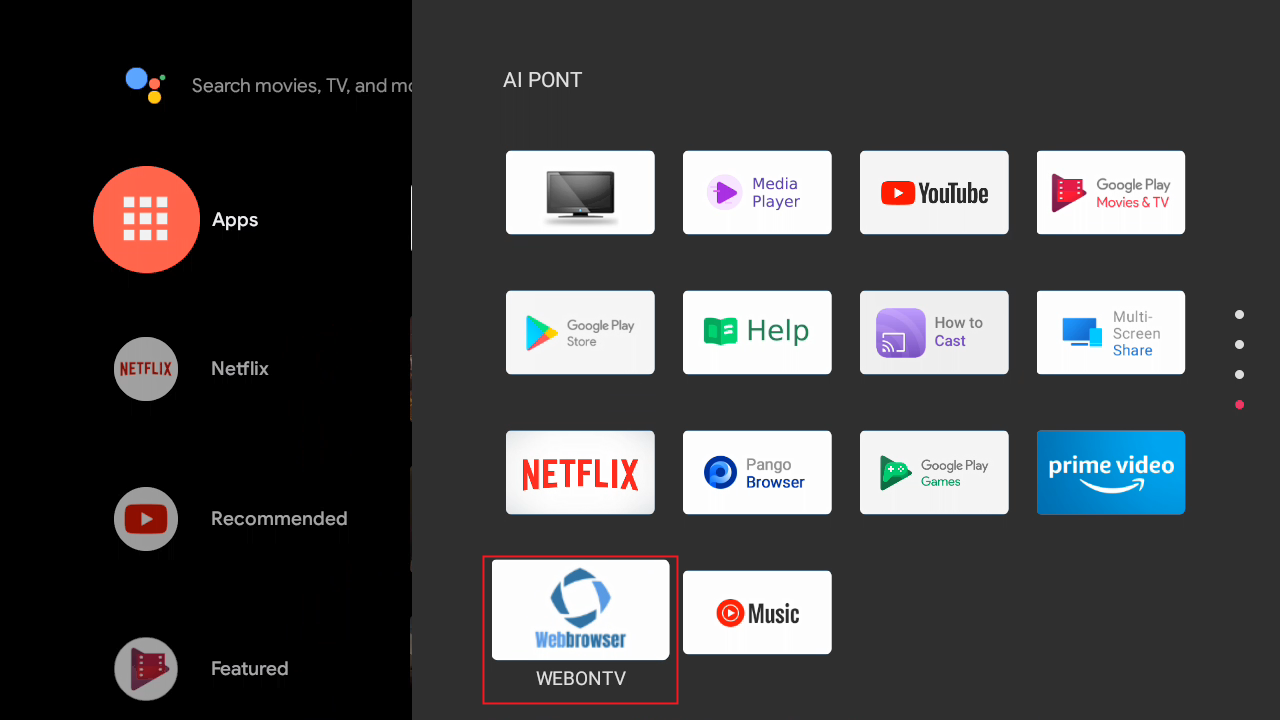The image size is (1280, 720).
Task: Select the Featured row icon
Action: (146, 668)
